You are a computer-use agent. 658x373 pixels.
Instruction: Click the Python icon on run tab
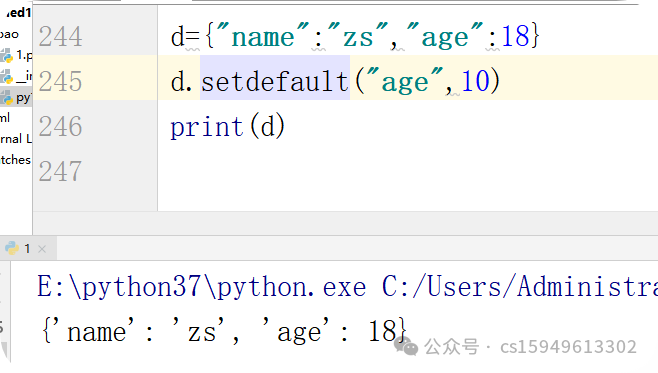coord(12,248)
